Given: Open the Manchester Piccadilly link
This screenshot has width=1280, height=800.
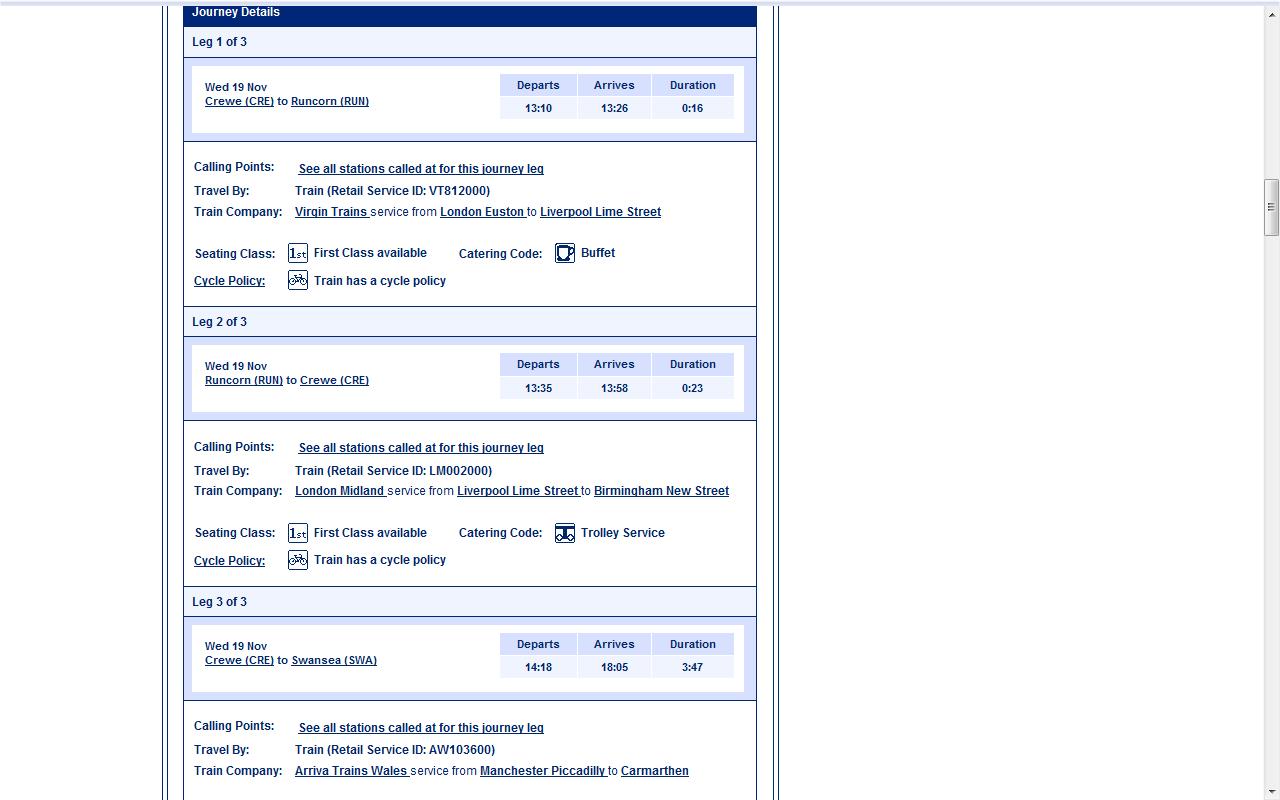Looking at the screenshot, I should point(542,771).
